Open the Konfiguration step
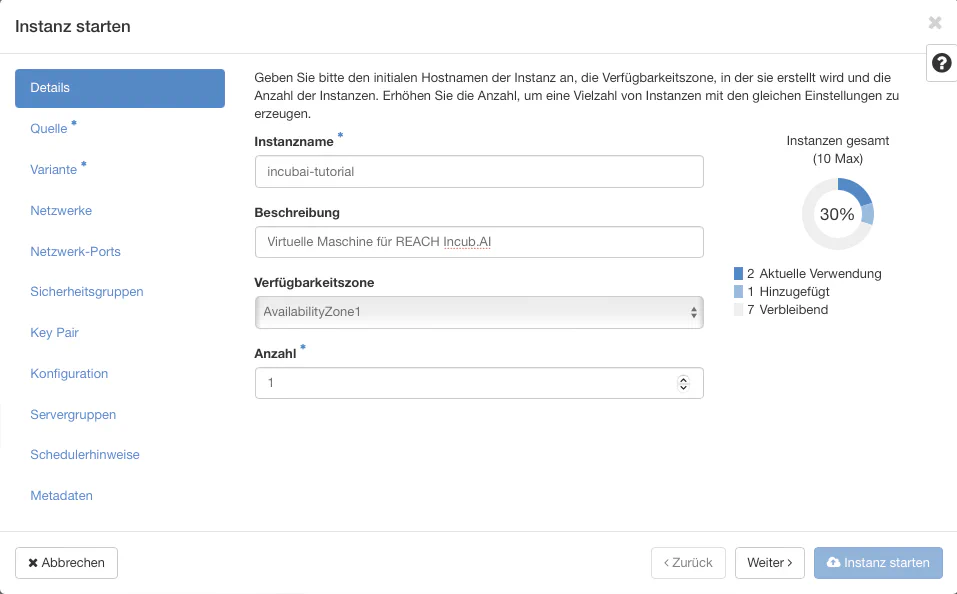Screen dimensions: 957x594 point(69,374)
